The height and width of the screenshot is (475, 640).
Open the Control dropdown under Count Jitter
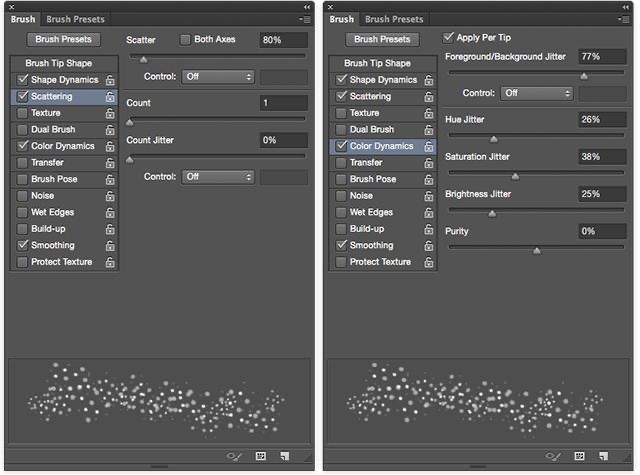pyautogui.click(x=218, y=177)
